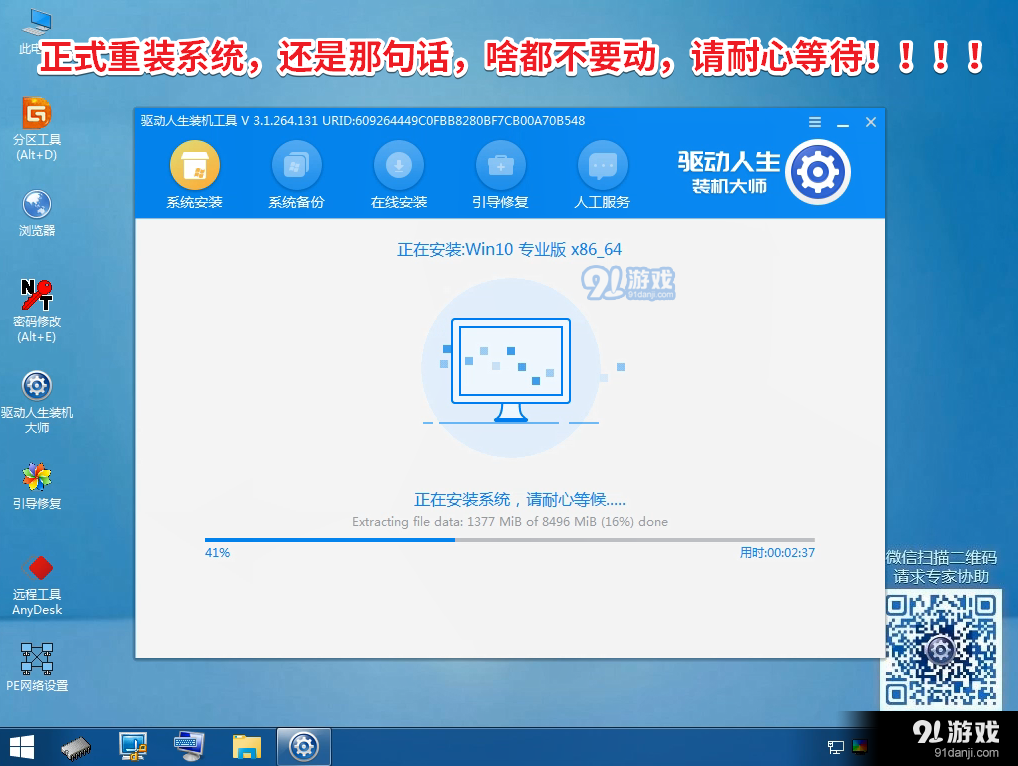Select the 系统安装 tab icon
This screenshot has height=766, width=1018.
195,166
